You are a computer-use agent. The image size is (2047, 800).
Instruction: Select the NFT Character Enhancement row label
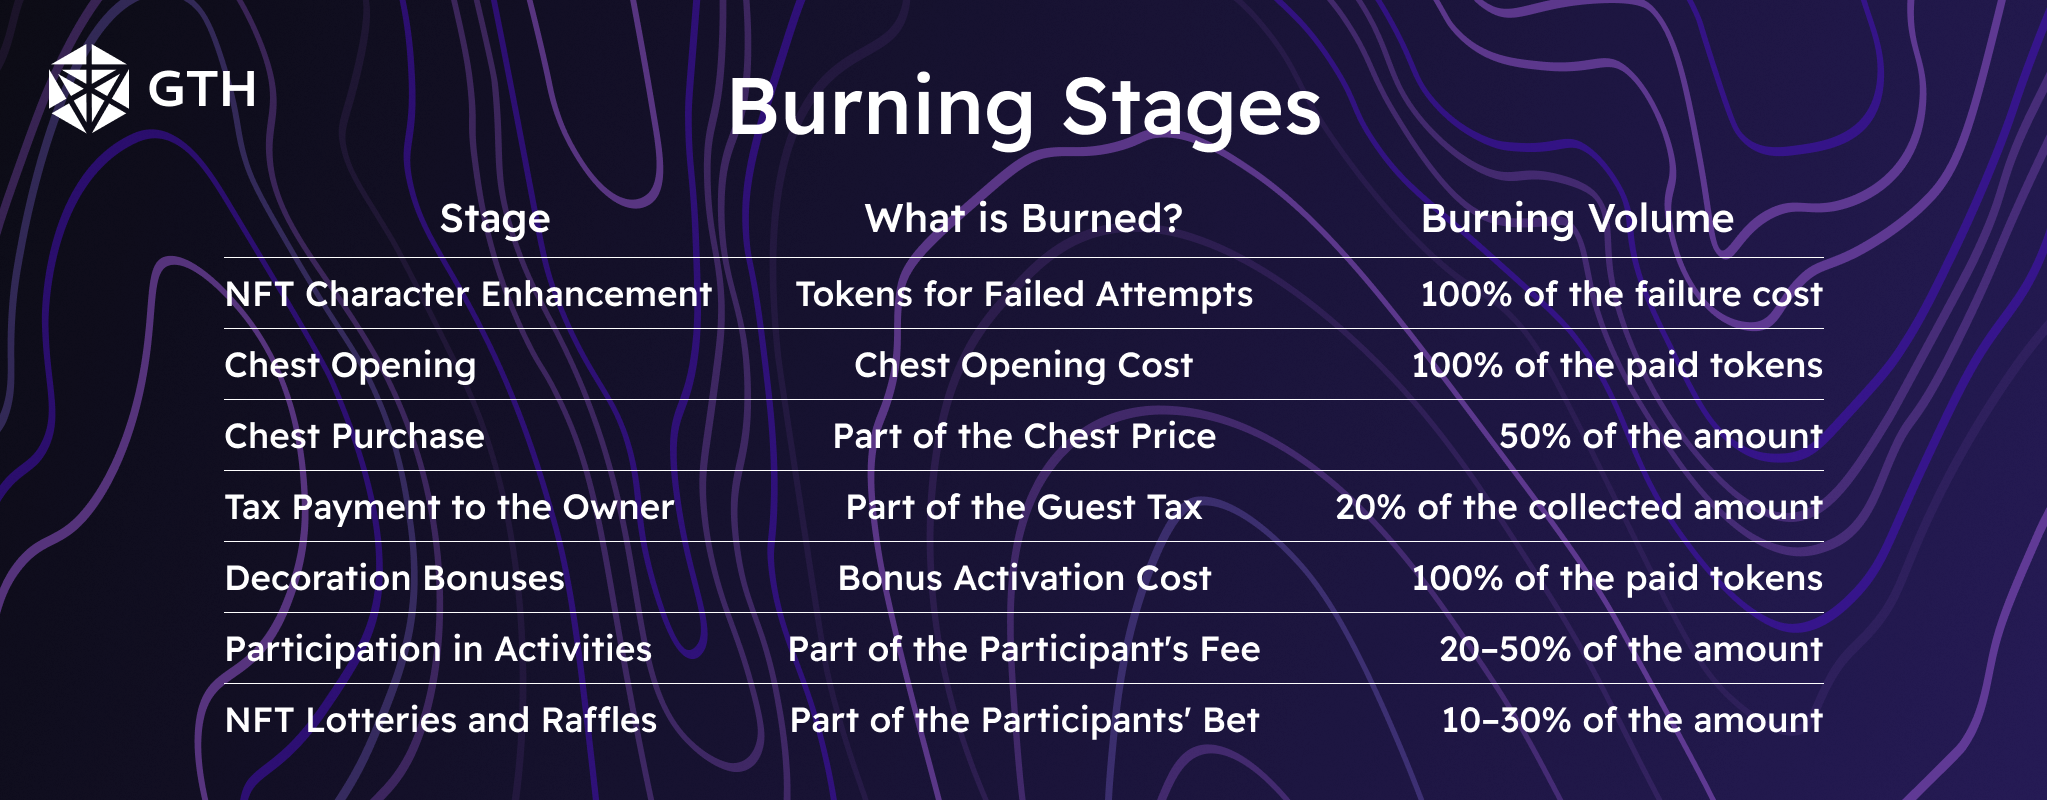pos(468,294)
